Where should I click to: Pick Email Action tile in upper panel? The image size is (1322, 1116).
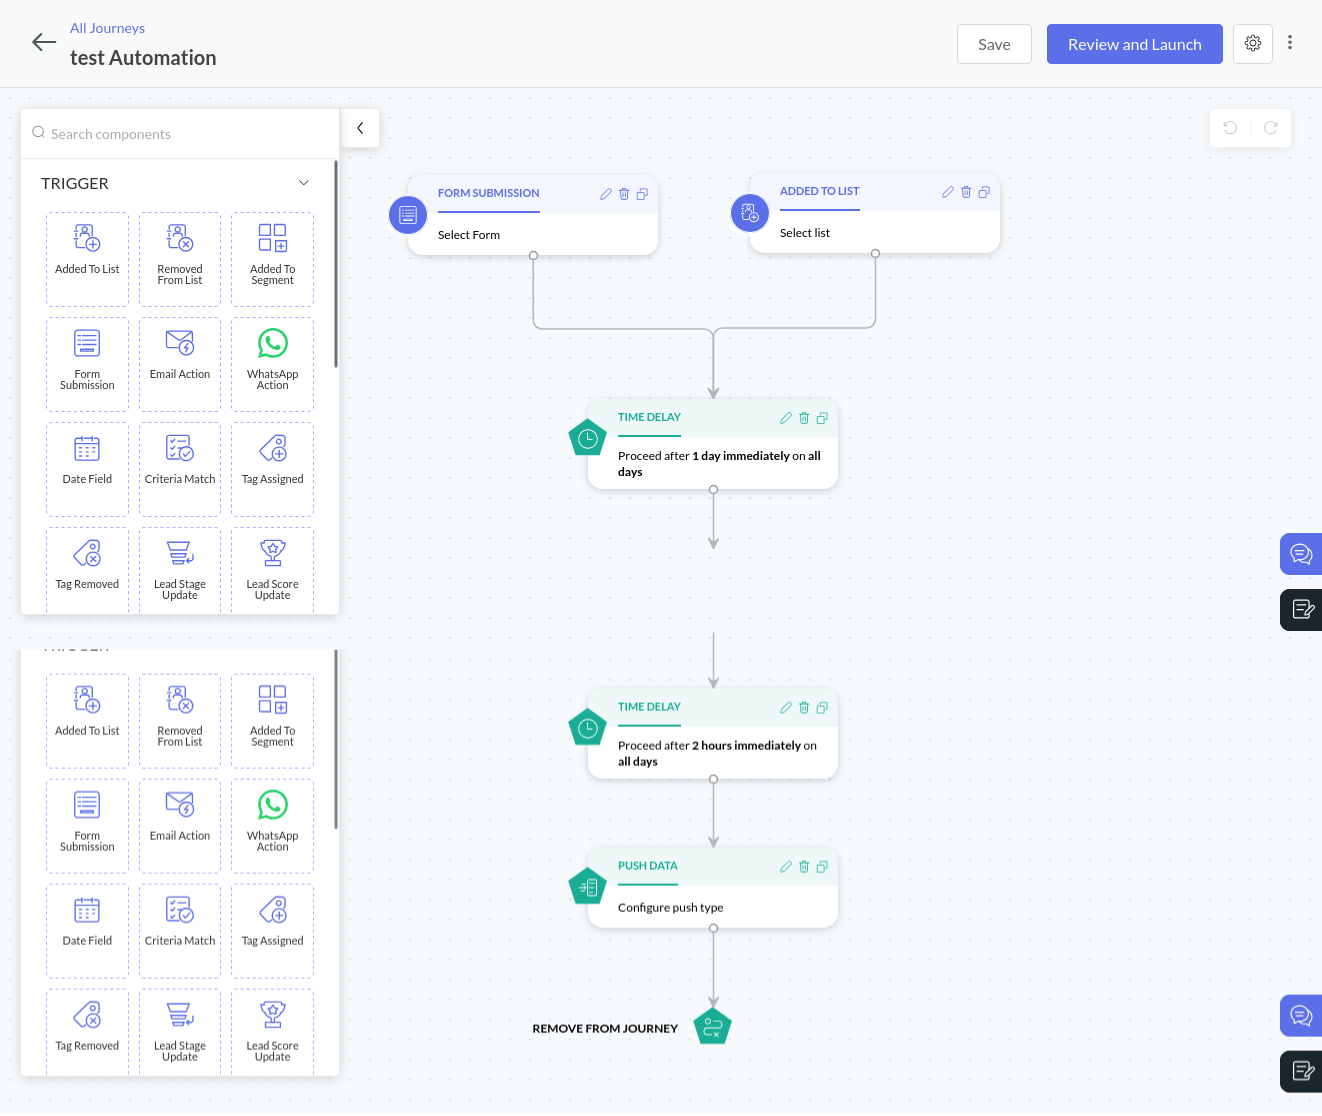click(180, 364)
